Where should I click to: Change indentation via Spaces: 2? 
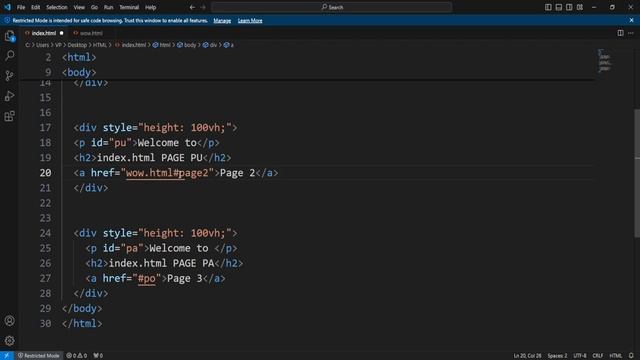[557, 356]
